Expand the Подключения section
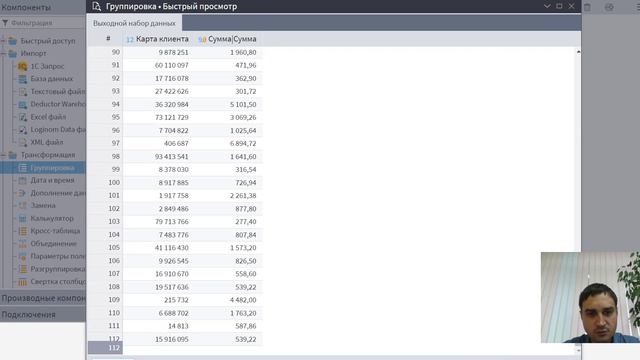 pyautogui.click(x=43, y=315)
